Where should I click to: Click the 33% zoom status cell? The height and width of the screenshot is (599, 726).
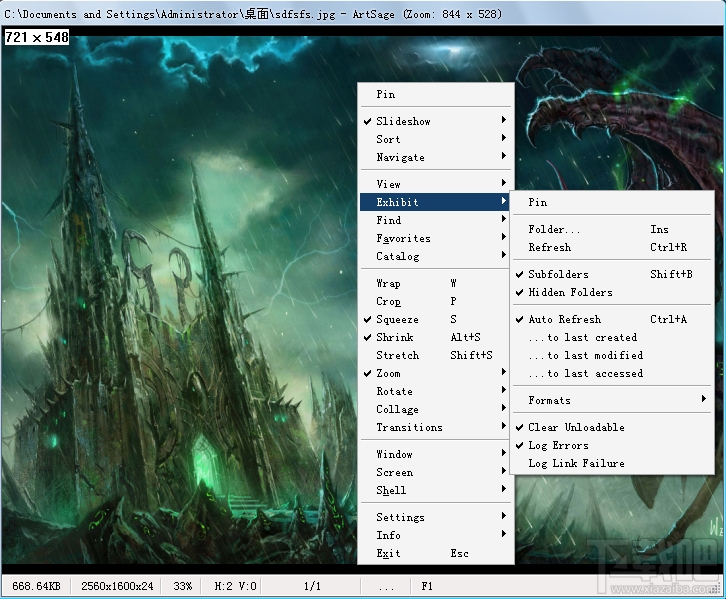(182, 586)
